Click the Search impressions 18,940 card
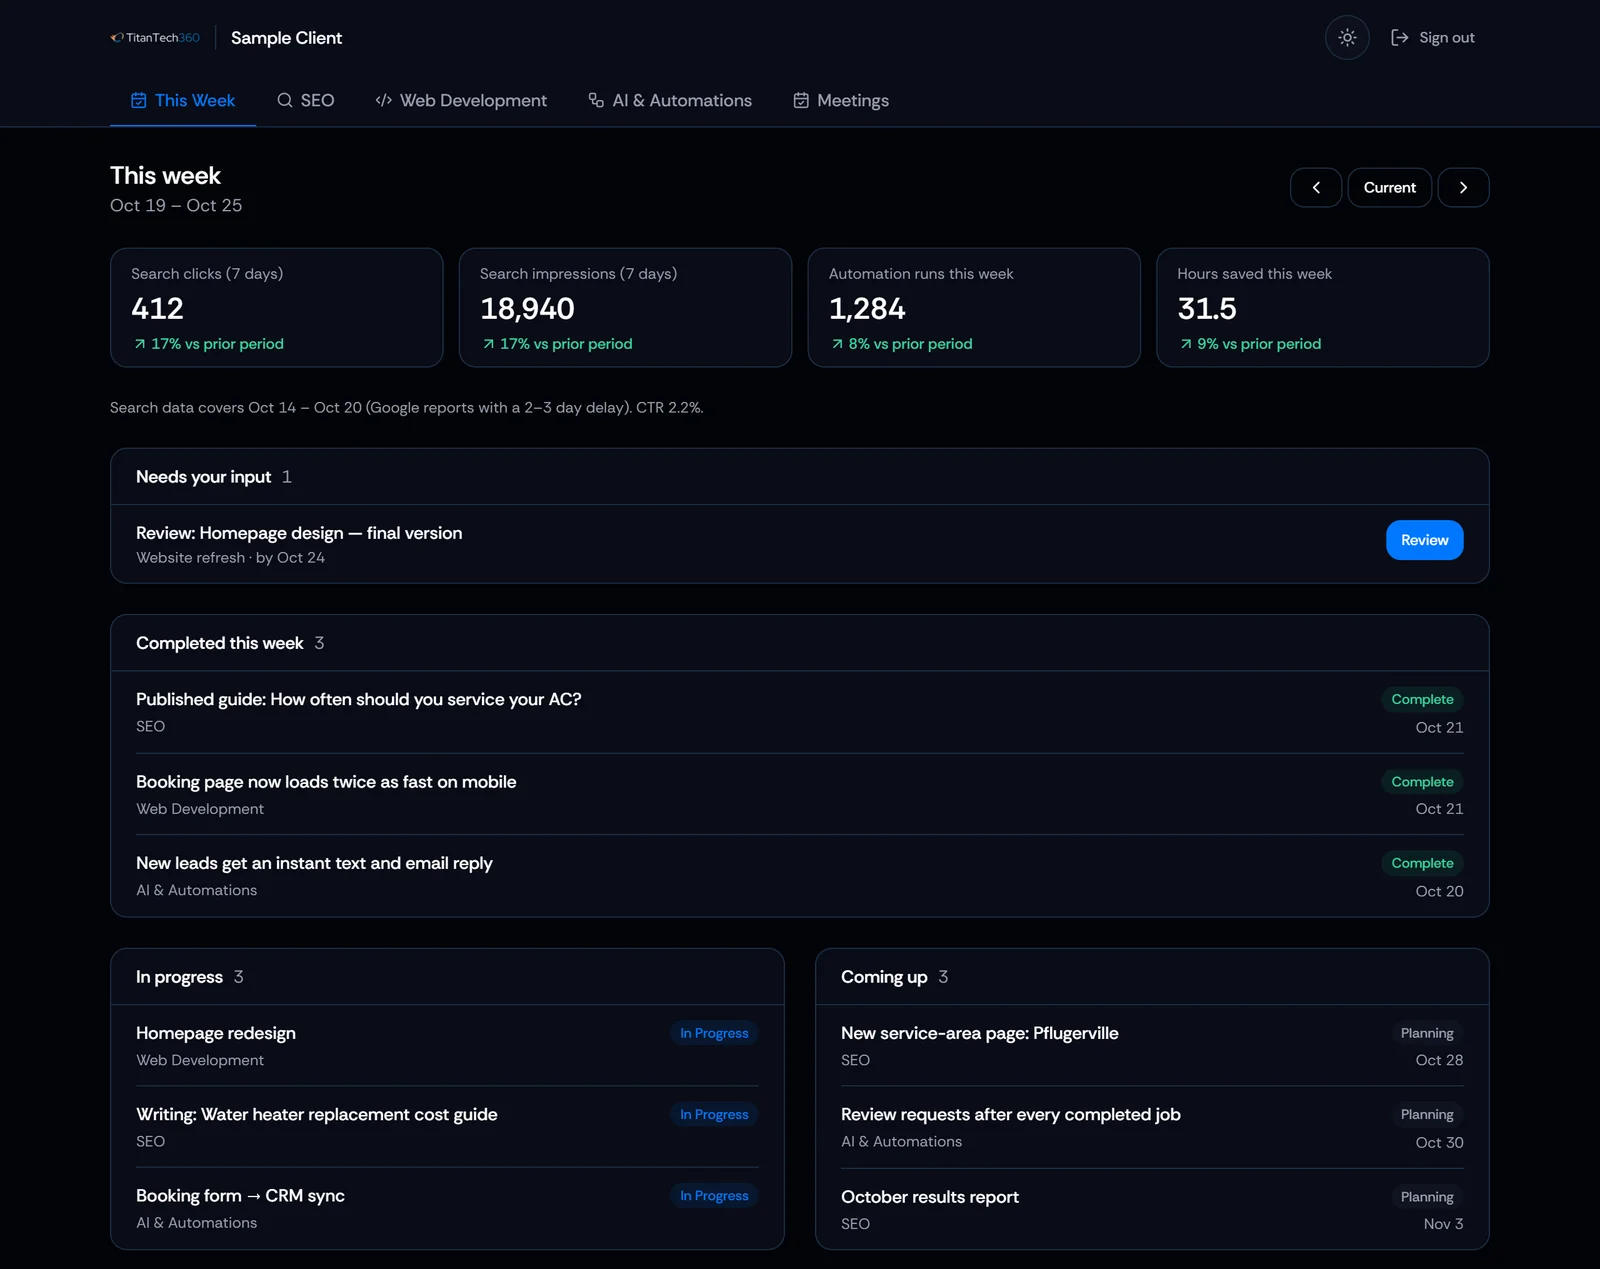The height and width of the screenshot is (1269, 1600). click(626, 308)
